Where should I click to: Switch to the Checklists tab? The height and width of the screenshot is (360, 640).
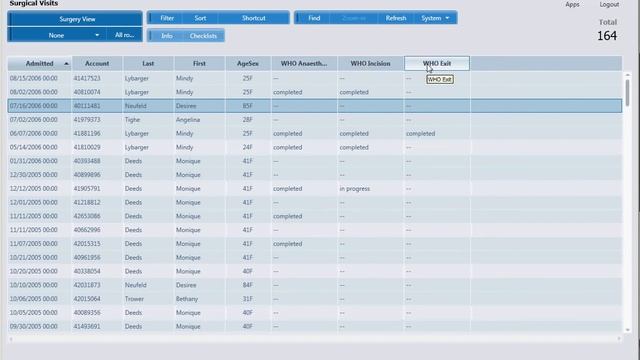(203, 36)
